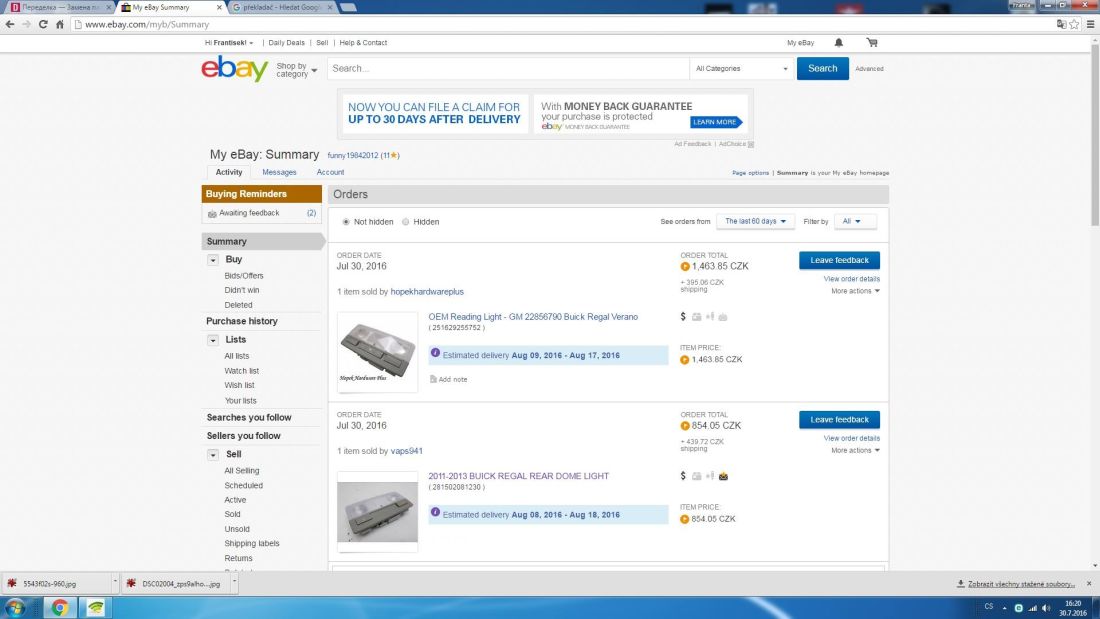Select the "Not hidden" radio button
Image resolution: width=1100 pixels, height=619 pixels.
(x=346, y=222)
